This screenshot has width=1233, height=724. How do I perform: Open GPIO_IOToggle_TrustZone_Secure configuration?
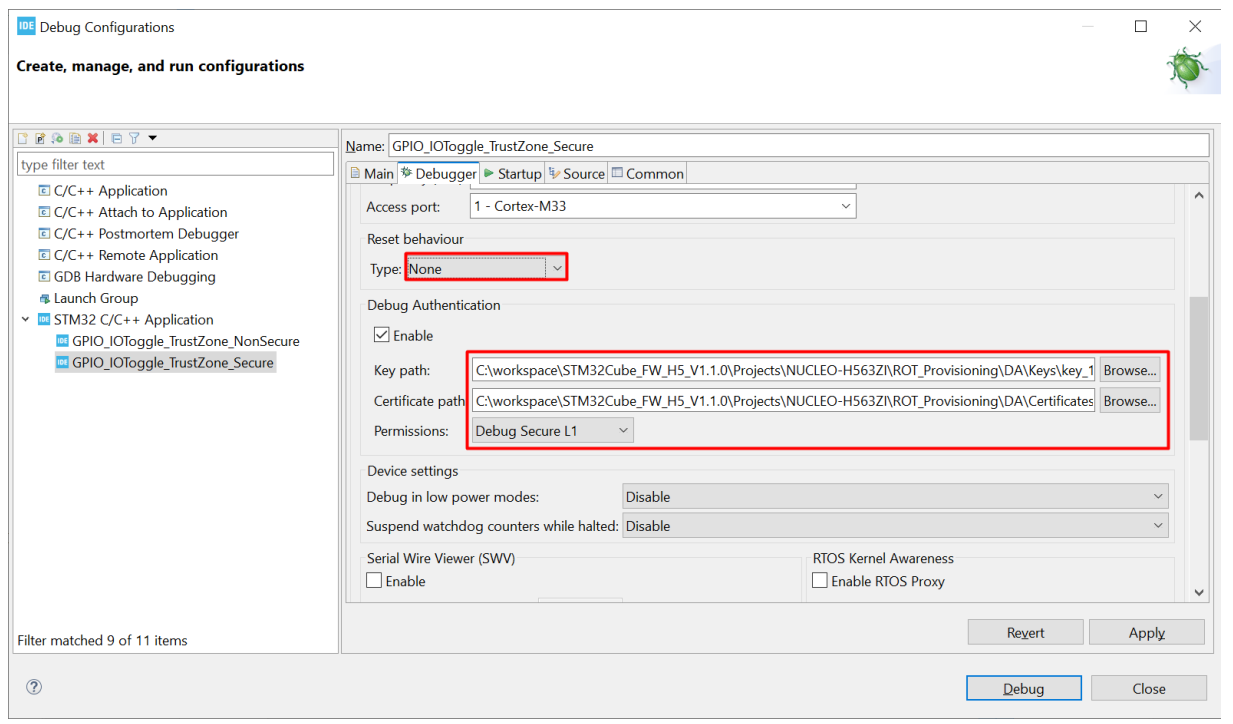pos(164,363)
